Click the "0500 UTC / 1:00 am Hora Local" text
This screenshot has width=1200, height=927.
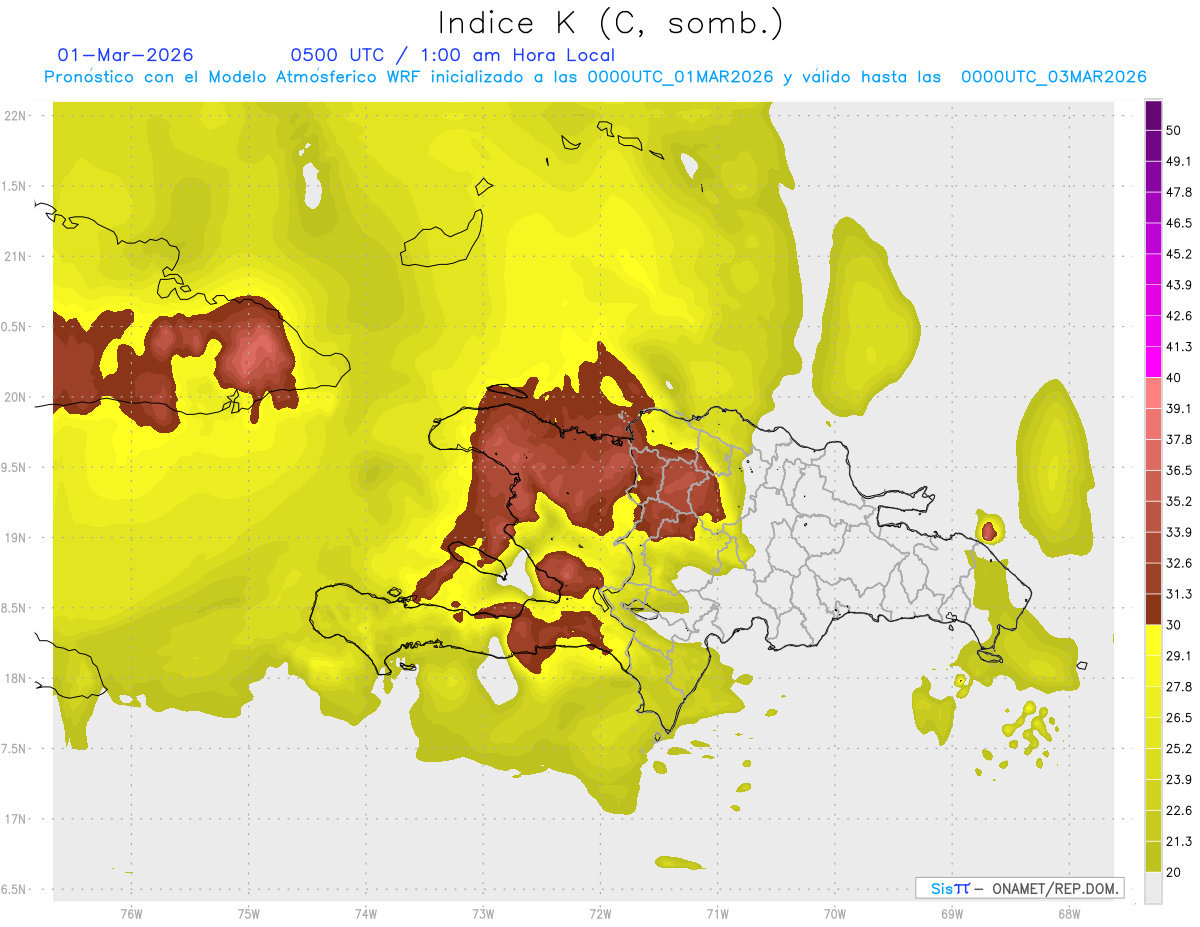click(x=452, y=55)
